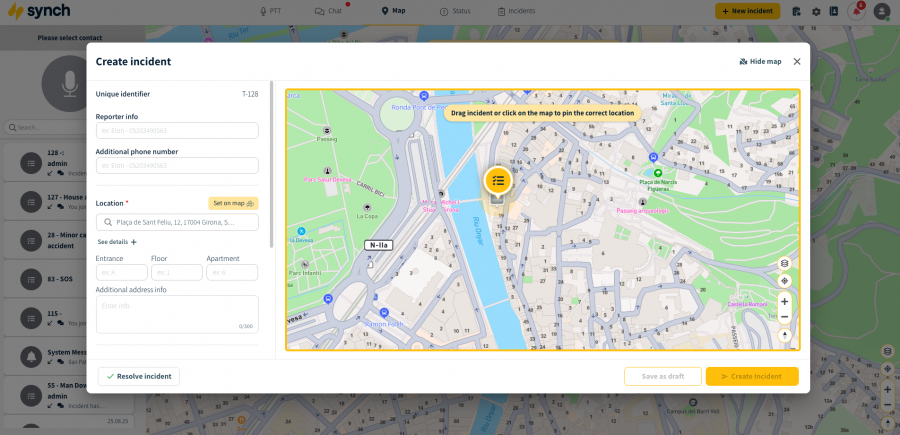Open notifications bell in top bar

tap(856, 11)
